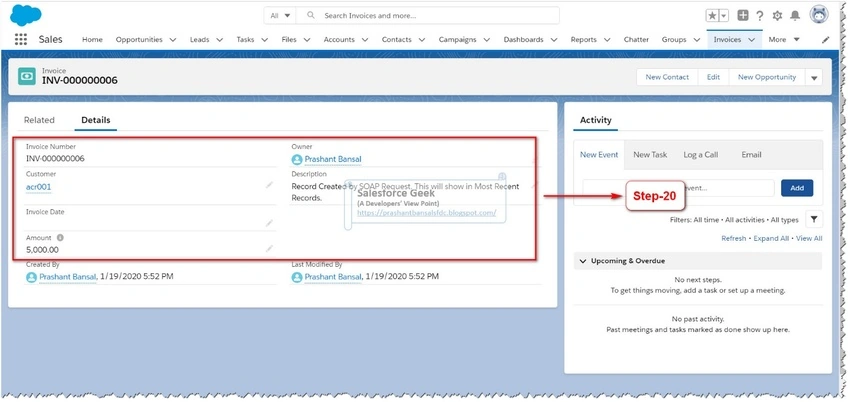
Task: Expand the Dashboards nav dropdown
Action: (x=554, y=40)
